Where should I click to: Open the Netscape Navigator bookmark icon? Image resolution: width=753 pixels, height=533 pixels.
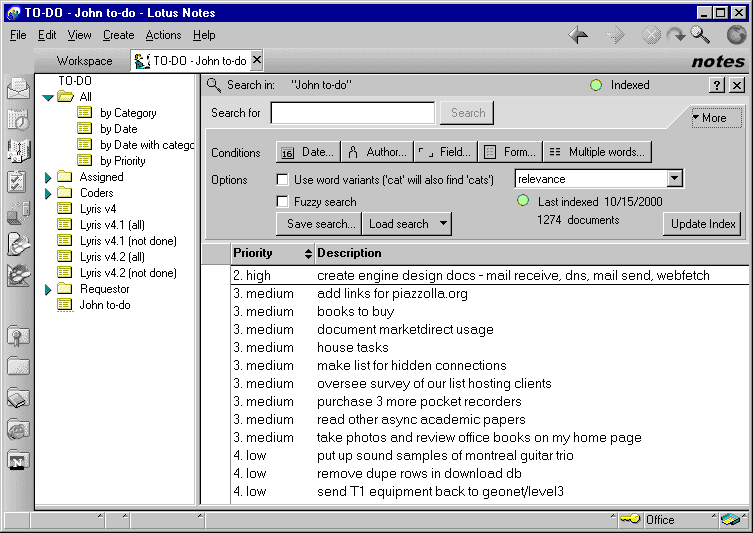point(18,461)
